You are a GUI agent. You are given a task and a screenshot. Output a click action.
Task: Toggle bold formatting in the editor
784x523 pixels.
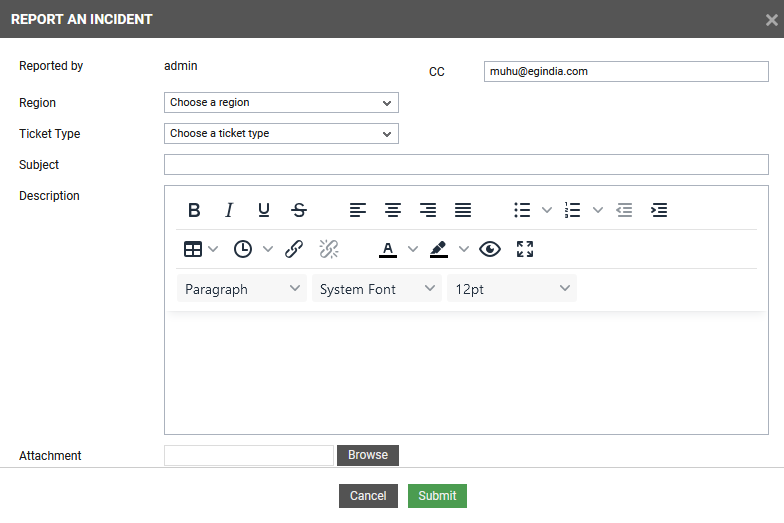194,210
